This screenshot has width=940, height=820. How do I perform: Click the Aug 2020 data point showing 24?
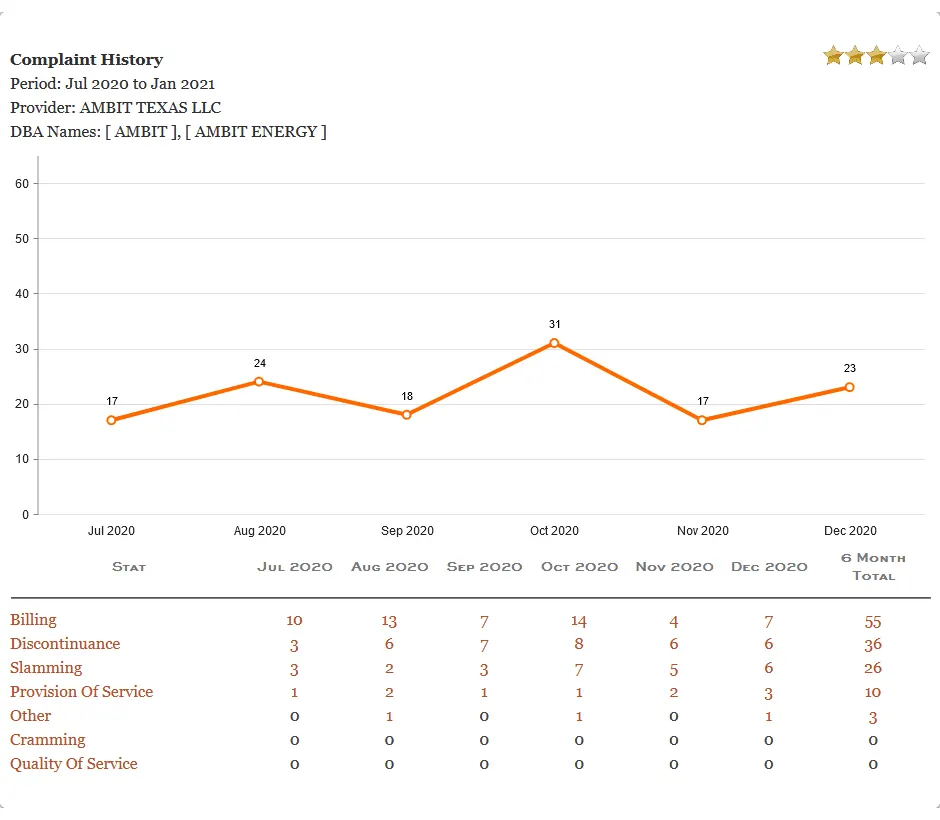pyautogui.click(x=259, y=381)
